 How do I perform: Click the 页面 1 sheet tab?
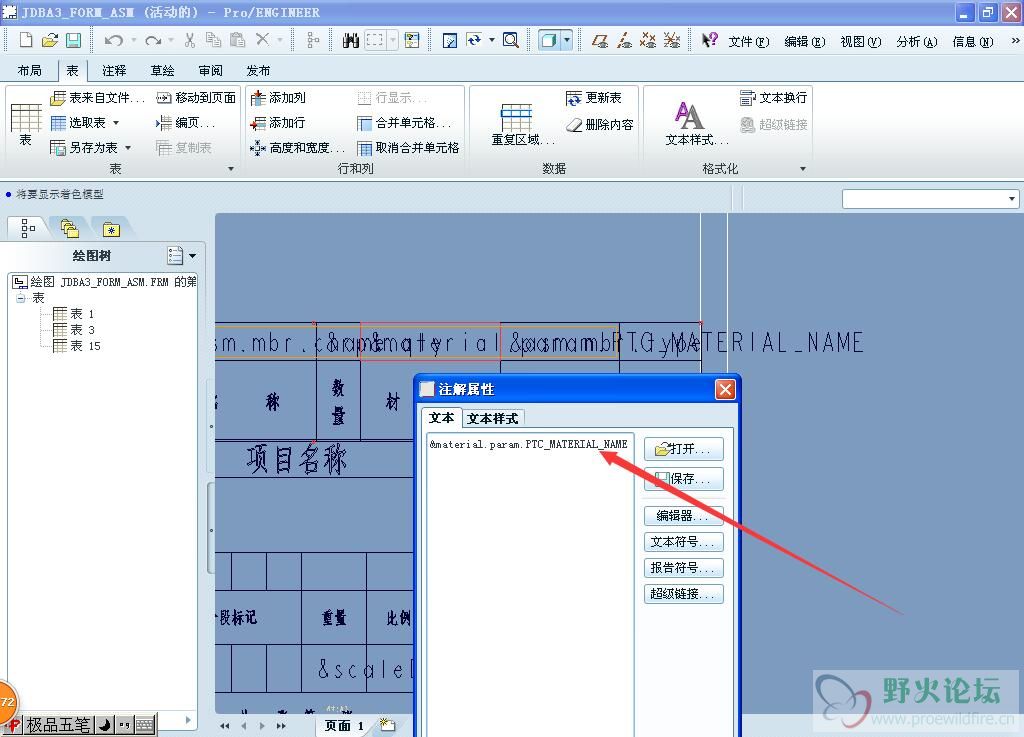(x=344, y=725)
